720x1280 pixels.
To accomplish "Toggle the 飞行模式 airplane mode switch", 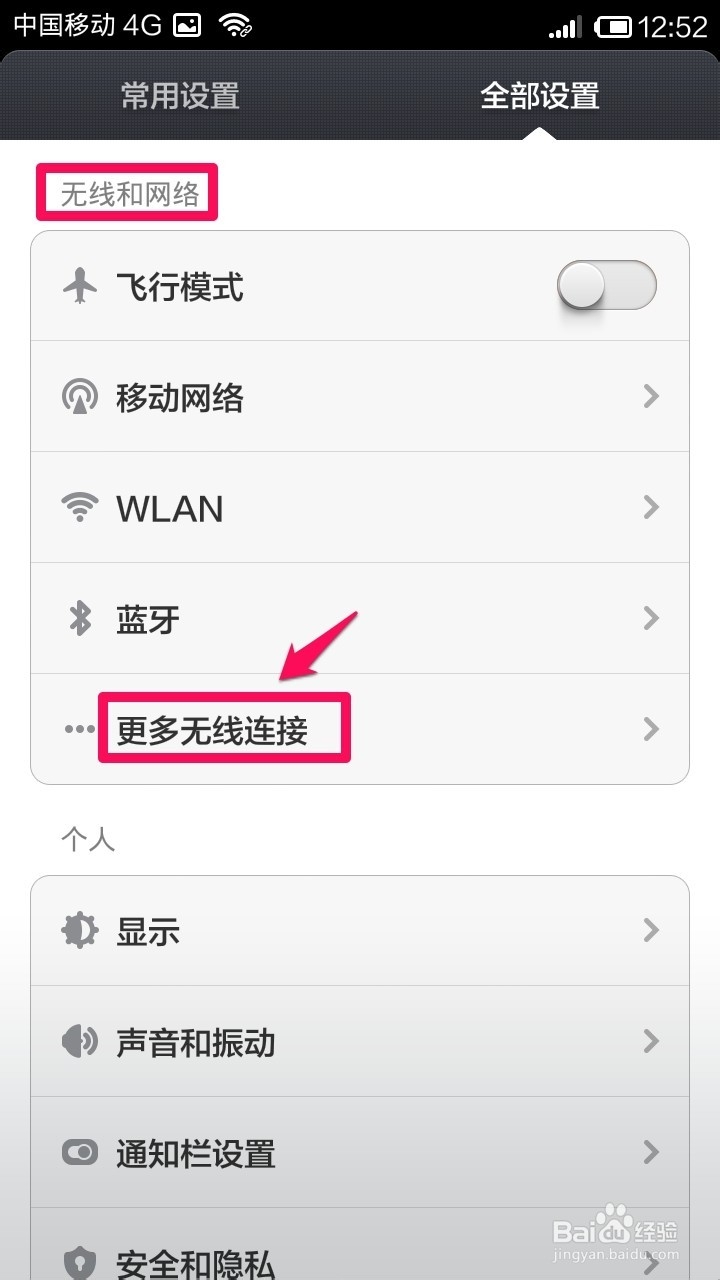I will (607, 288).
